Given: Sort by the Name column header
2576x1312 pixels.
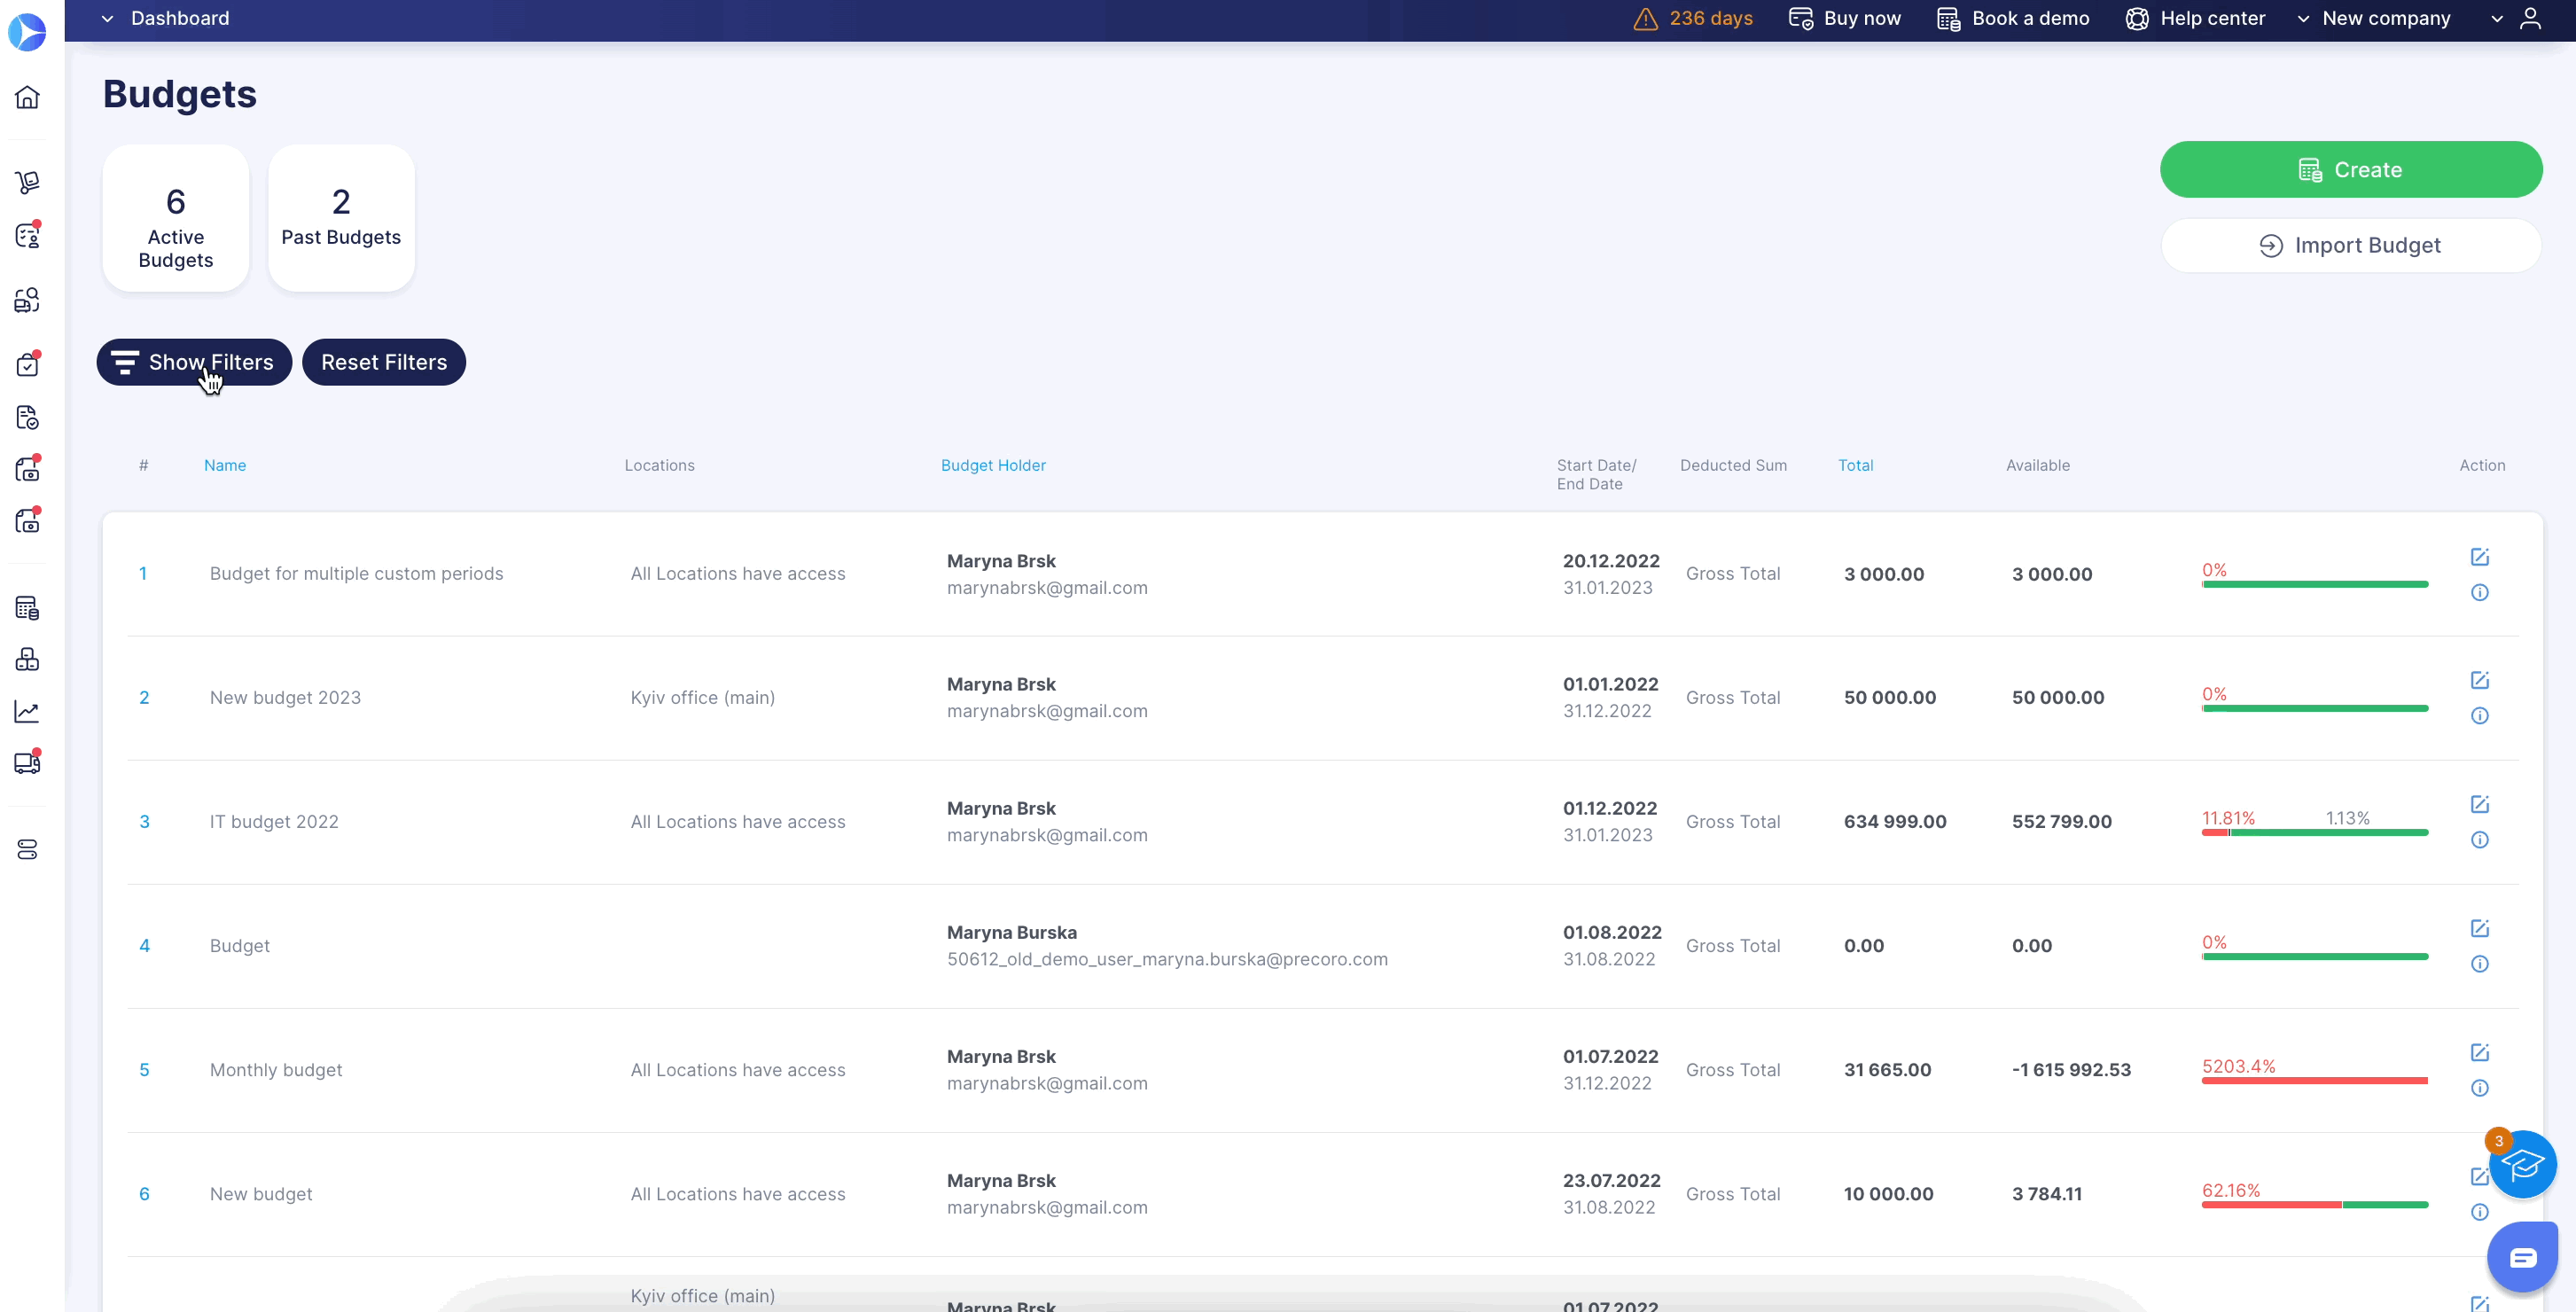Looking at the screenshot, I should tap(225, 465).
